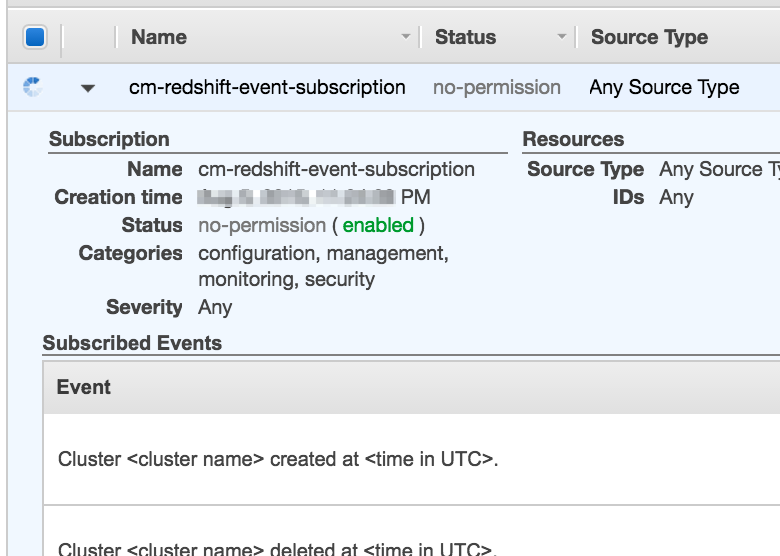This screenshot has width=780, height=556.
Task: Click no-permission text in Subscription details
Action: coord(262,225)
